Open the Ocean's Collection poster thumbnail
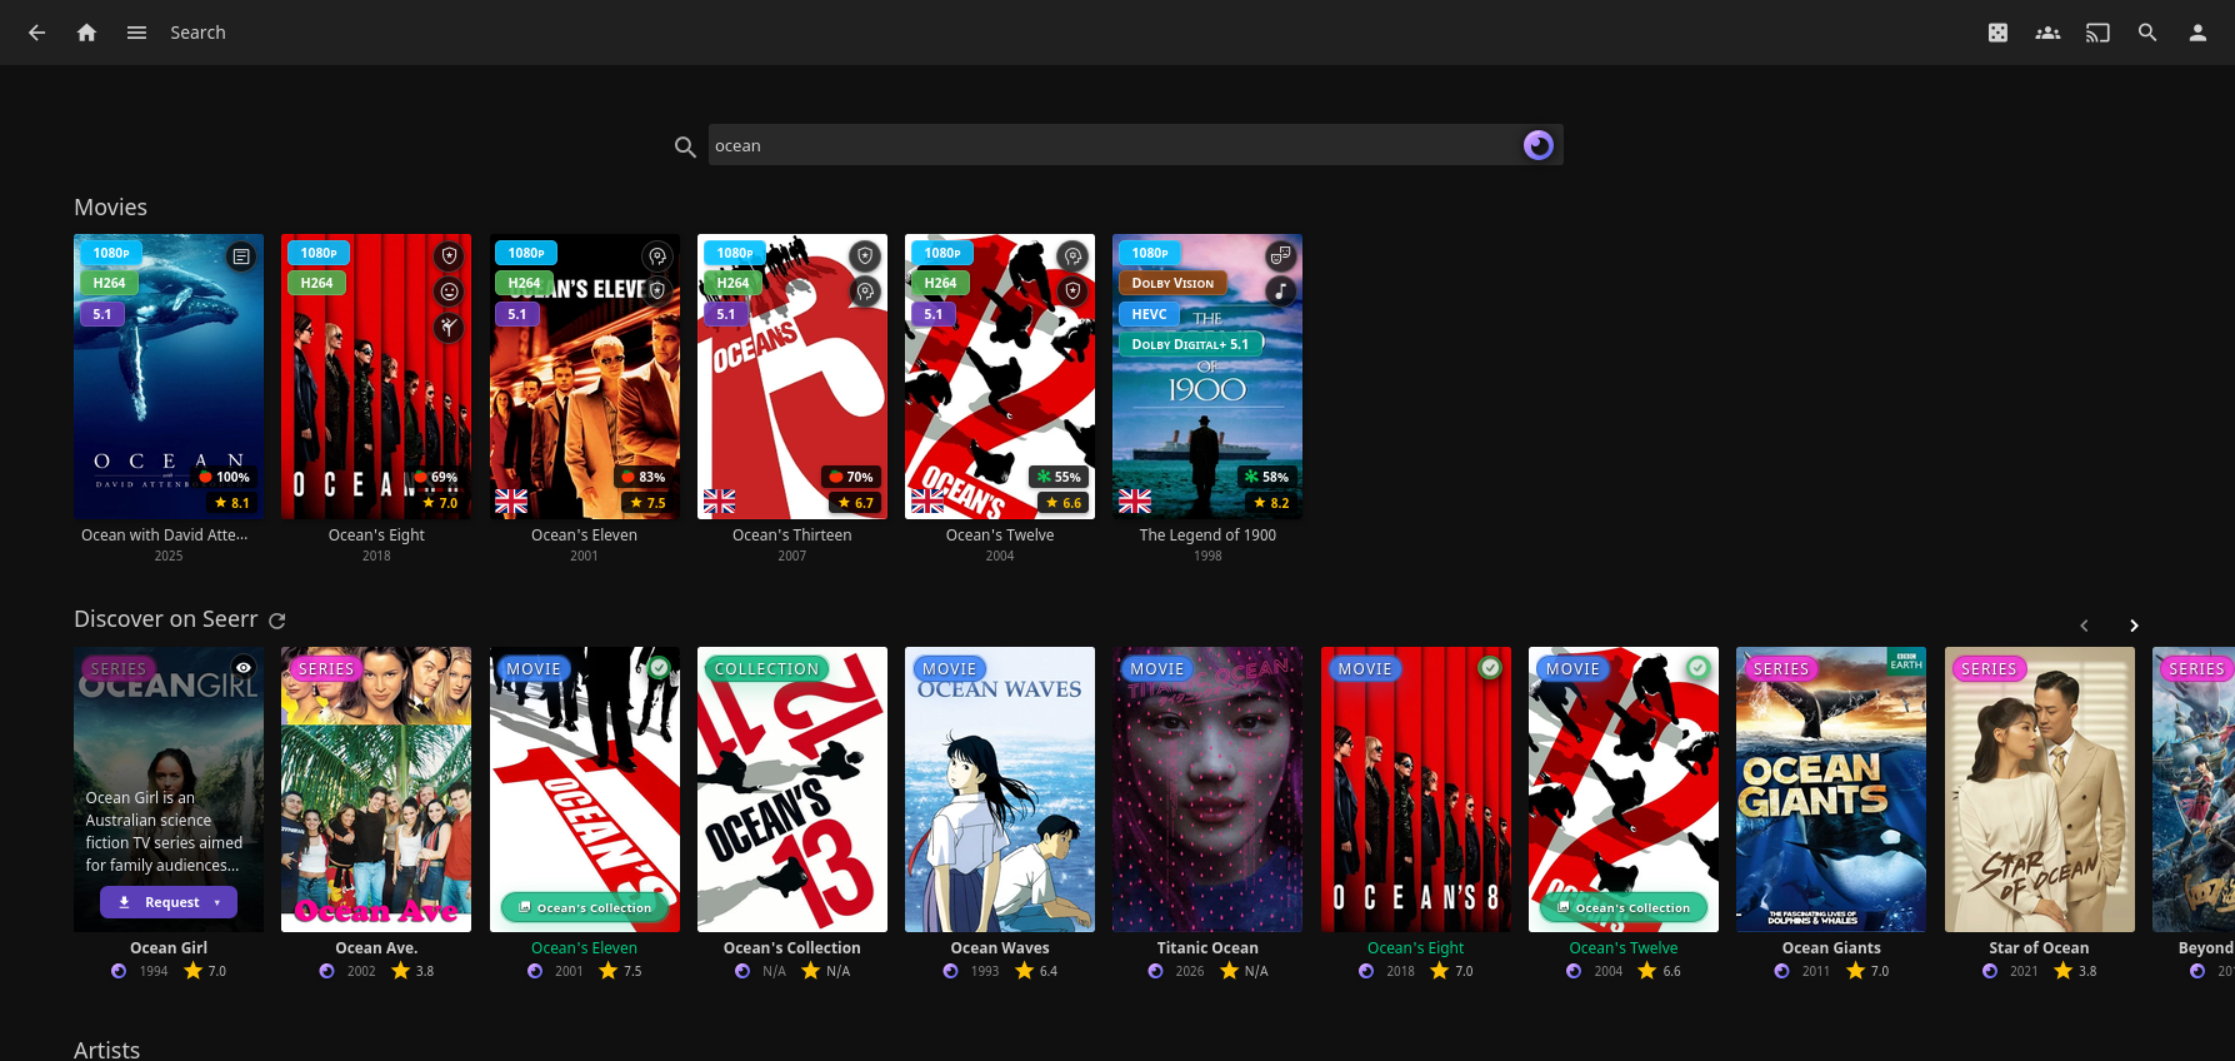Viewport: 2235px width, 1061px height. coord(792,789)
